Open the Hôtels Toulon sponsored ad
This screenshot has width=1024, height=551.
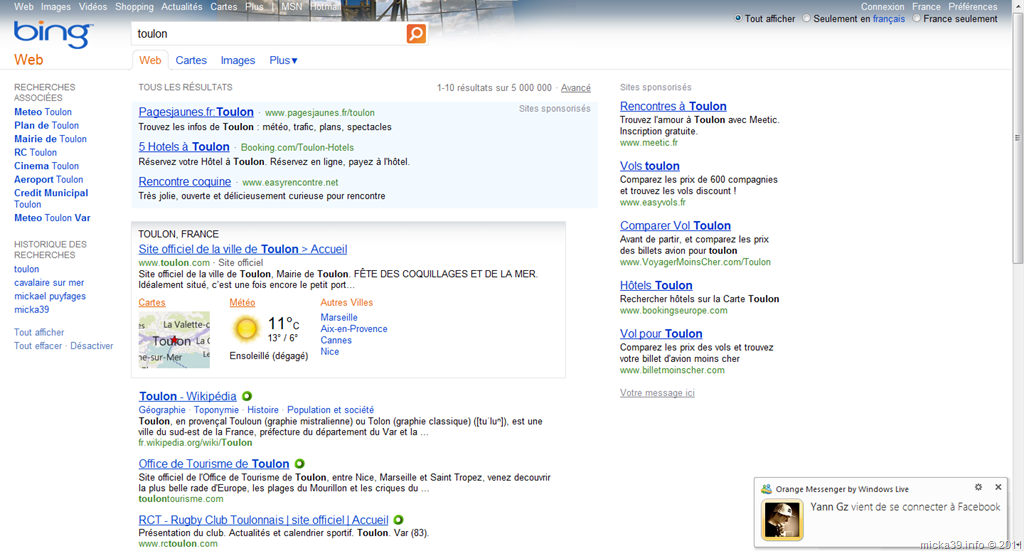(x=656, y=285)
